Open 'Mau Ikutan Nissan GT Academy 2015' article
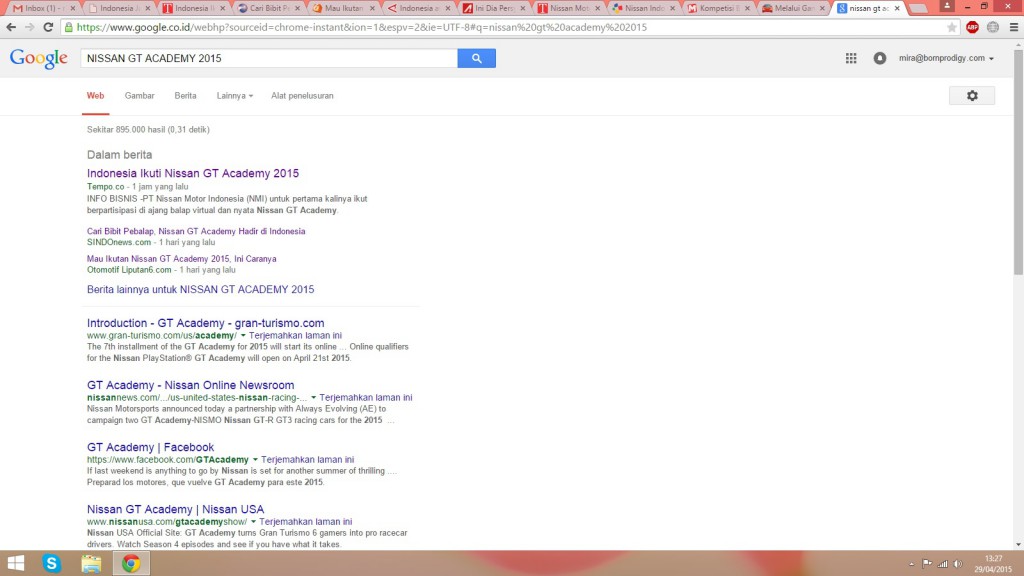The width and height of the screenshot is (1024, 576). (x=182, y=259)
